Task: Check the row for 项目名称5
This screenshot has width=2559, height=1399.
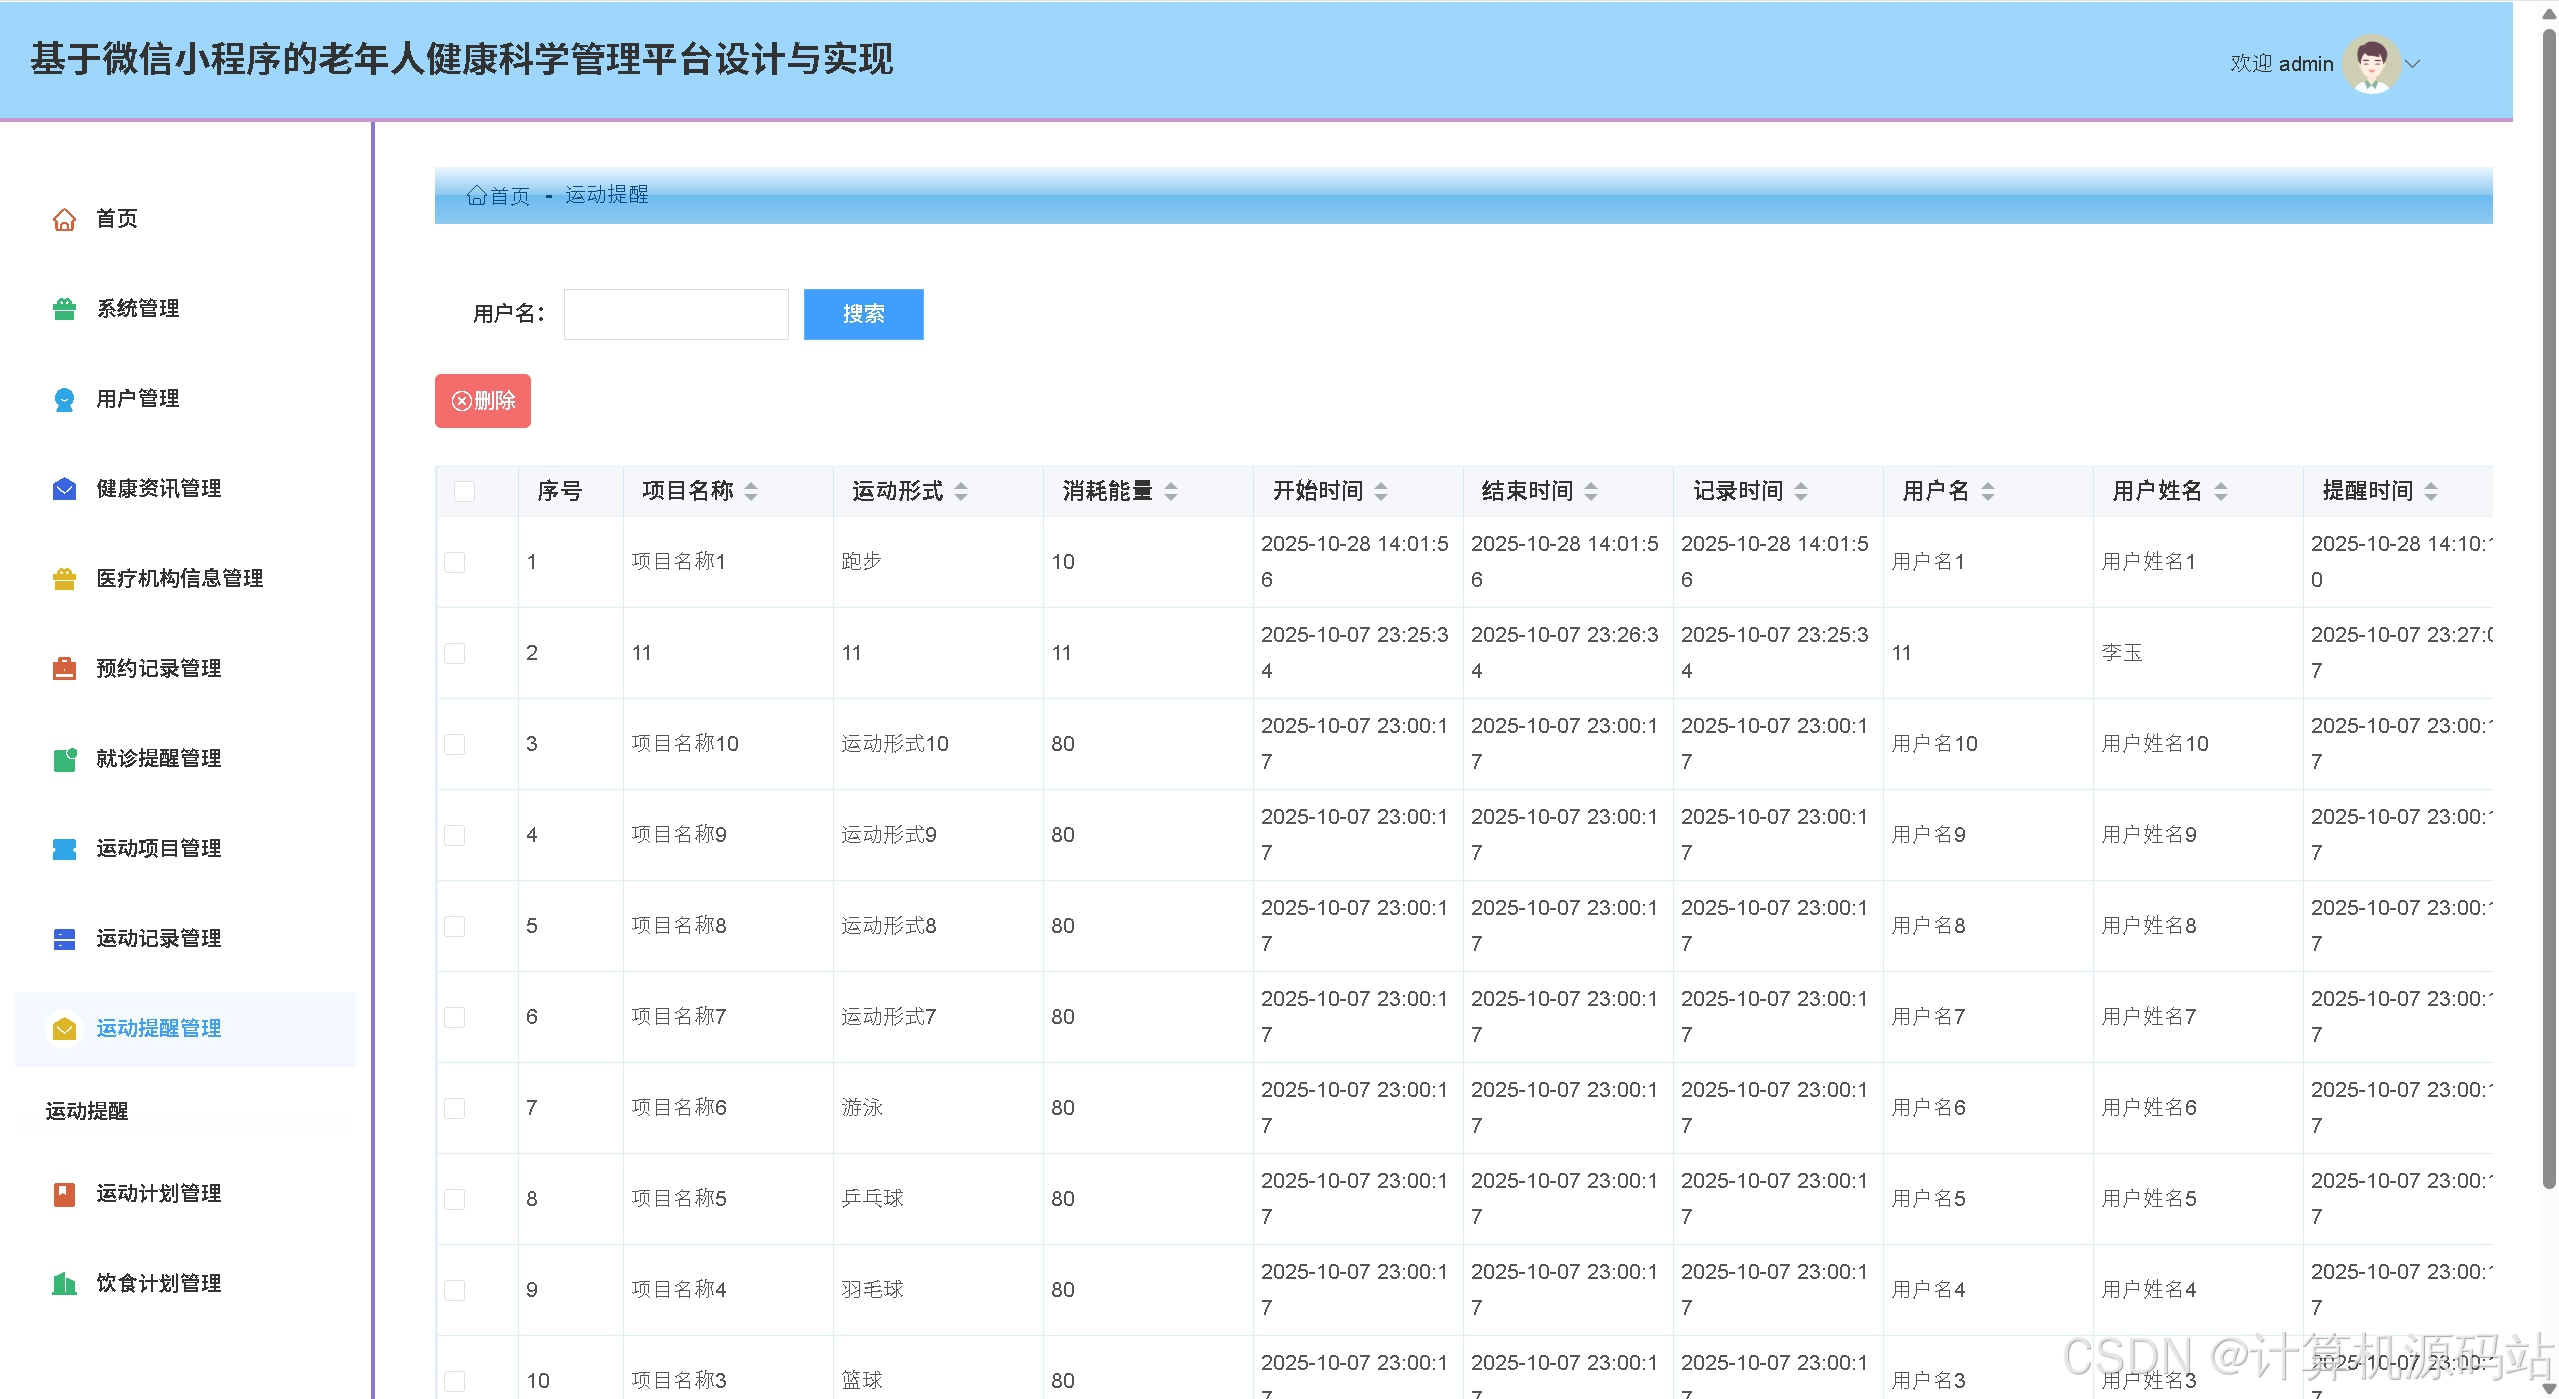Action: click(455, 1199)
